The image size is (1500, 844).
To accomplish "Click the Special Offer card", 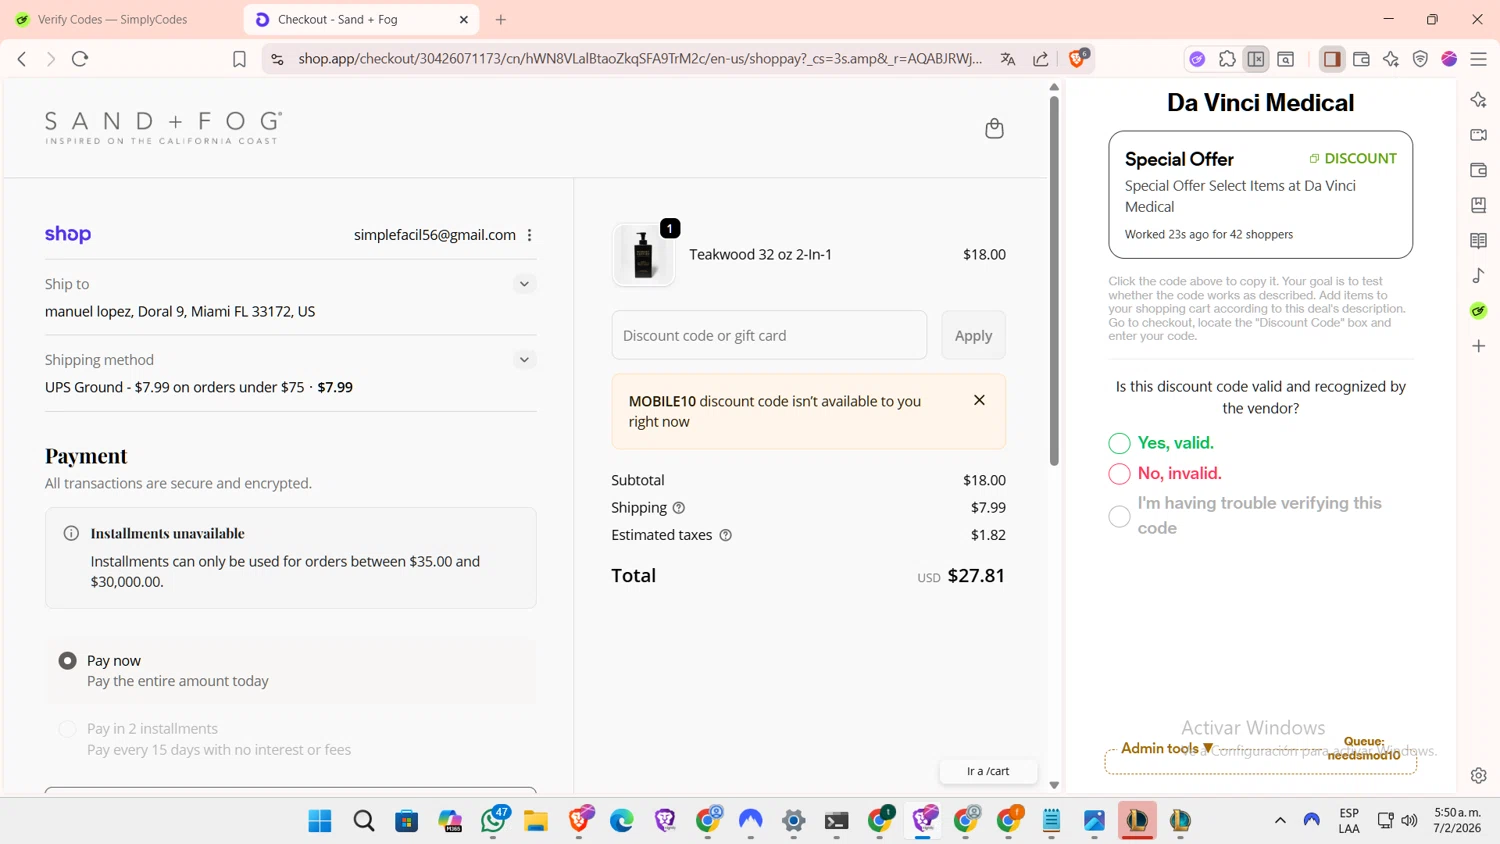I will [1260, 195].
